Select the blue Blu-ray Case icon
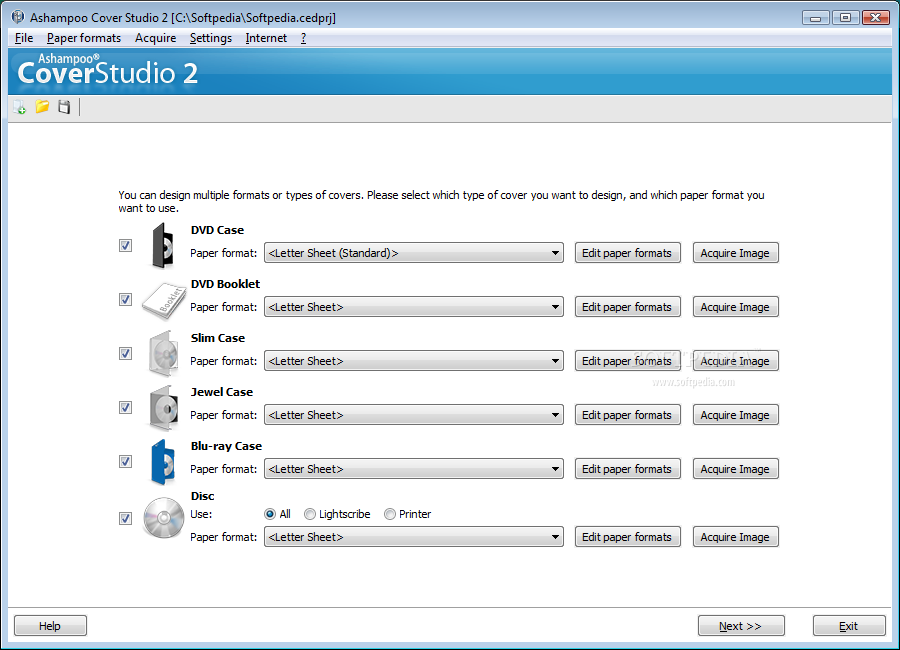Image resolution: width=900 pixels, height=650 pixels. 163,461
